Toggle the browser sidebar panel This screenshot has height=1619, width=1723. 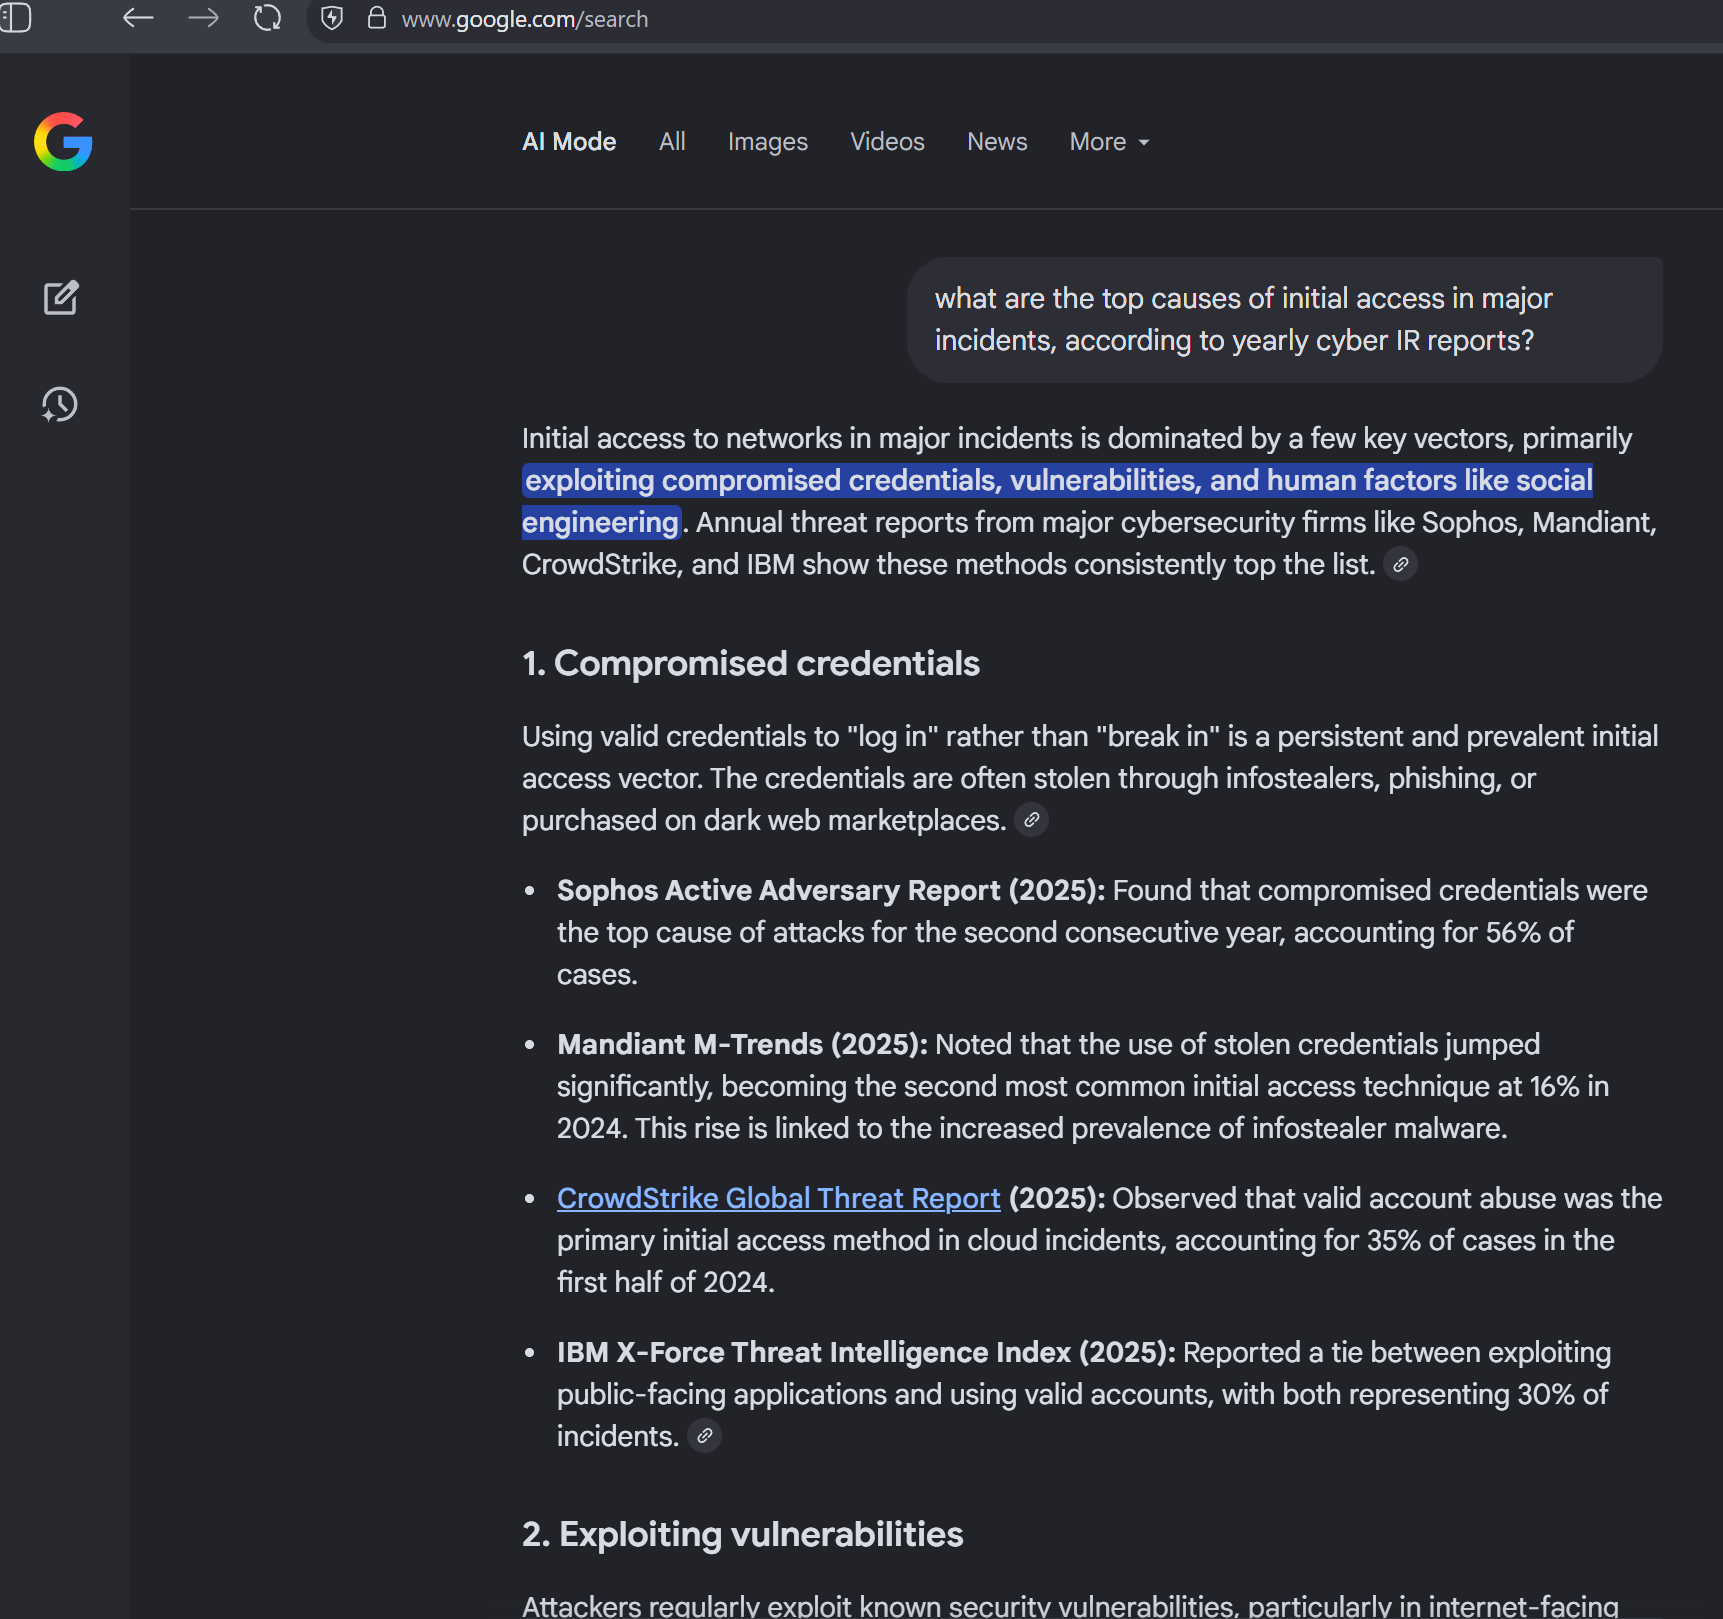[x=16, y=18]
